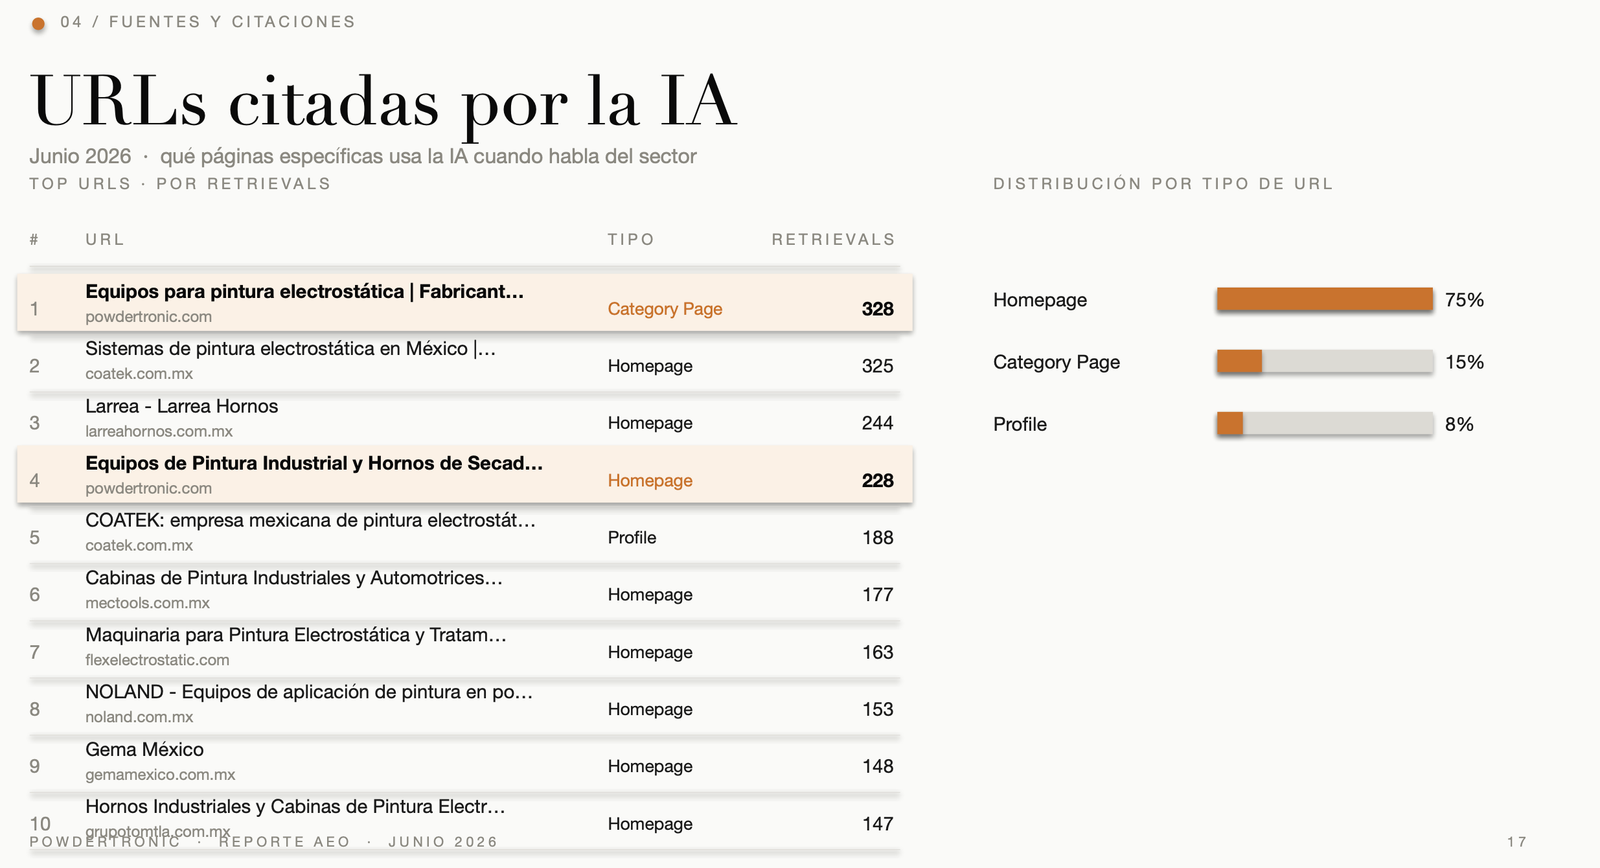Open the mectools.com.mx Cabinas de Pintura entry
The width and height of the screenshot is (1600, 868).
point(465,590)
